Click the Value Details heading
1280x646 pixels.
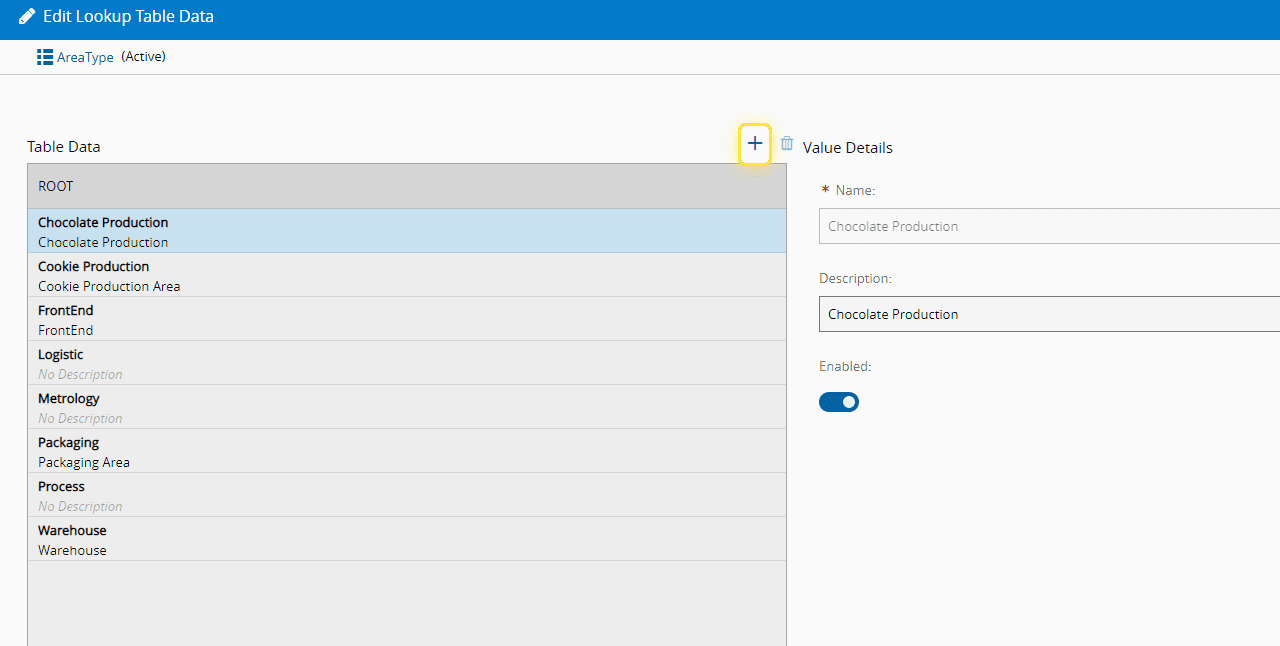click(848, 148)
